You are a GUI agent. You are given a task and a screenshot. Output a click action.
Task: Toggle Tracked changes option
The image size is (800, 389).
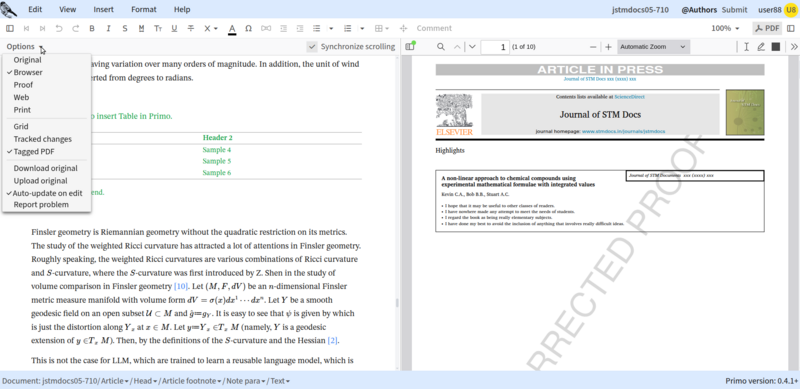[43, 139]
